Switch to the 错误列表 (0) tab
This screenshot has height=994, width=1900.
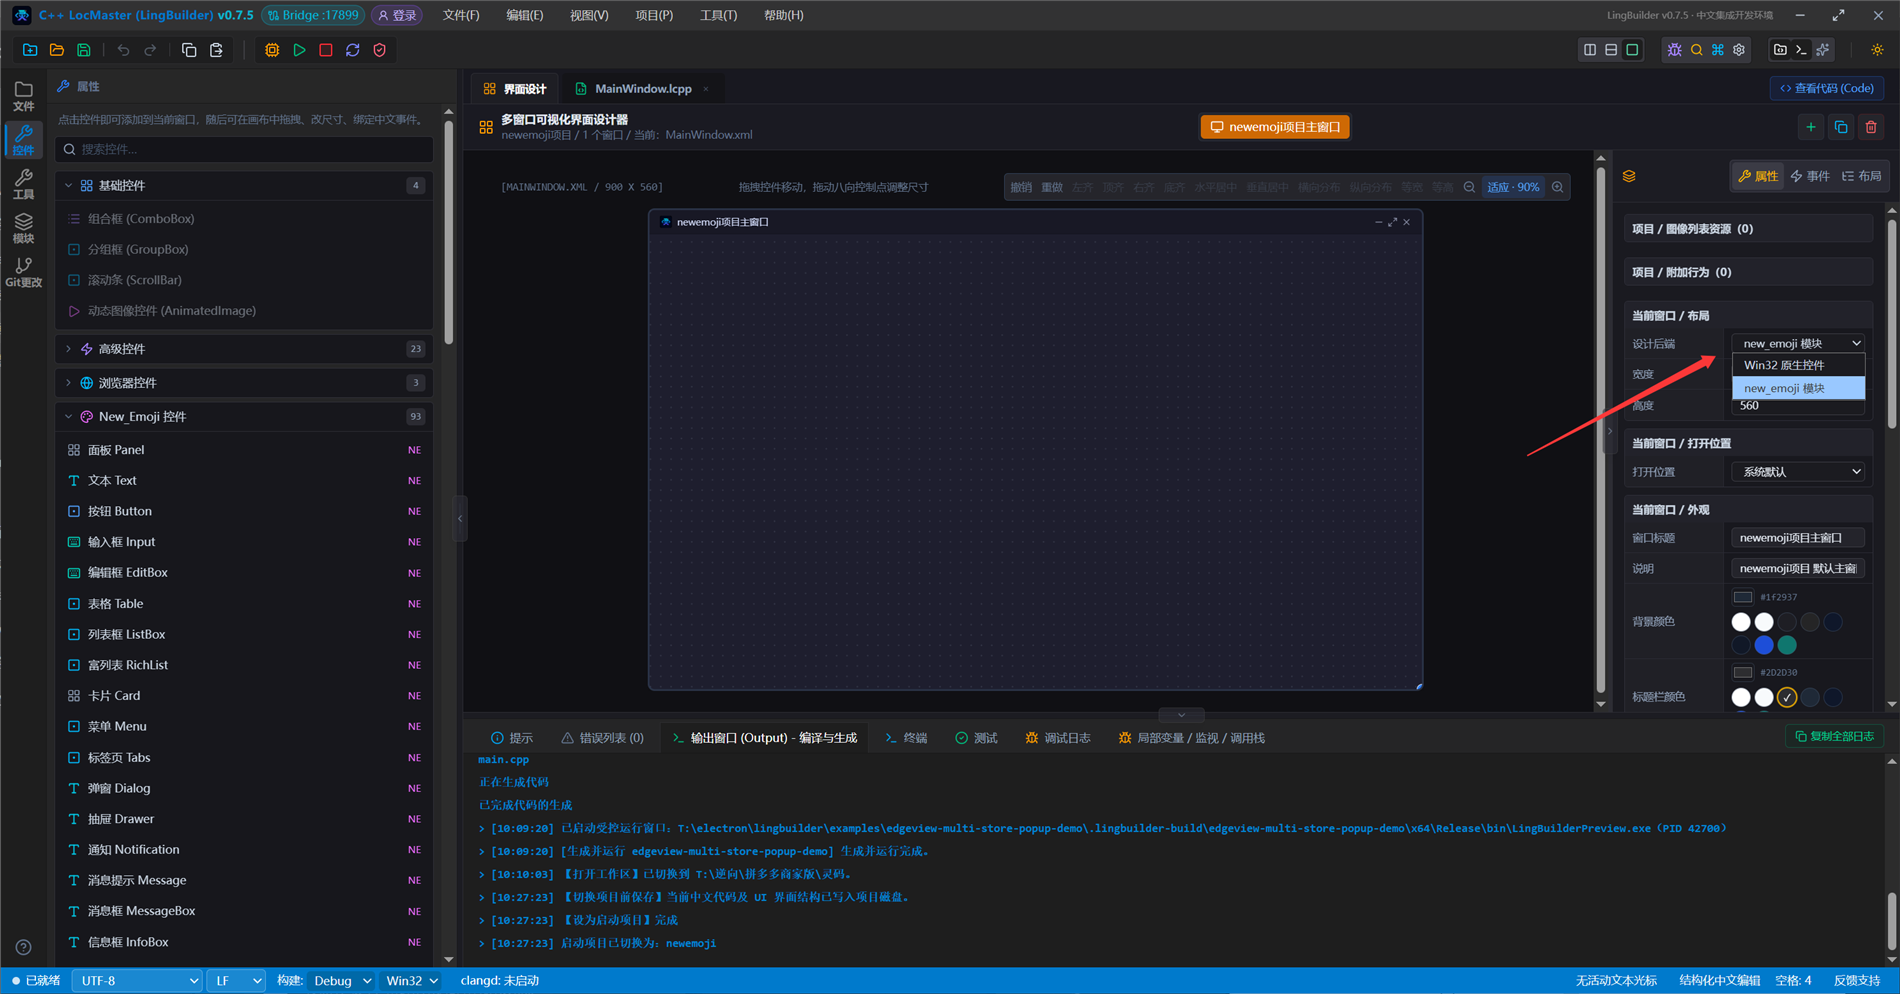[602, 738]
